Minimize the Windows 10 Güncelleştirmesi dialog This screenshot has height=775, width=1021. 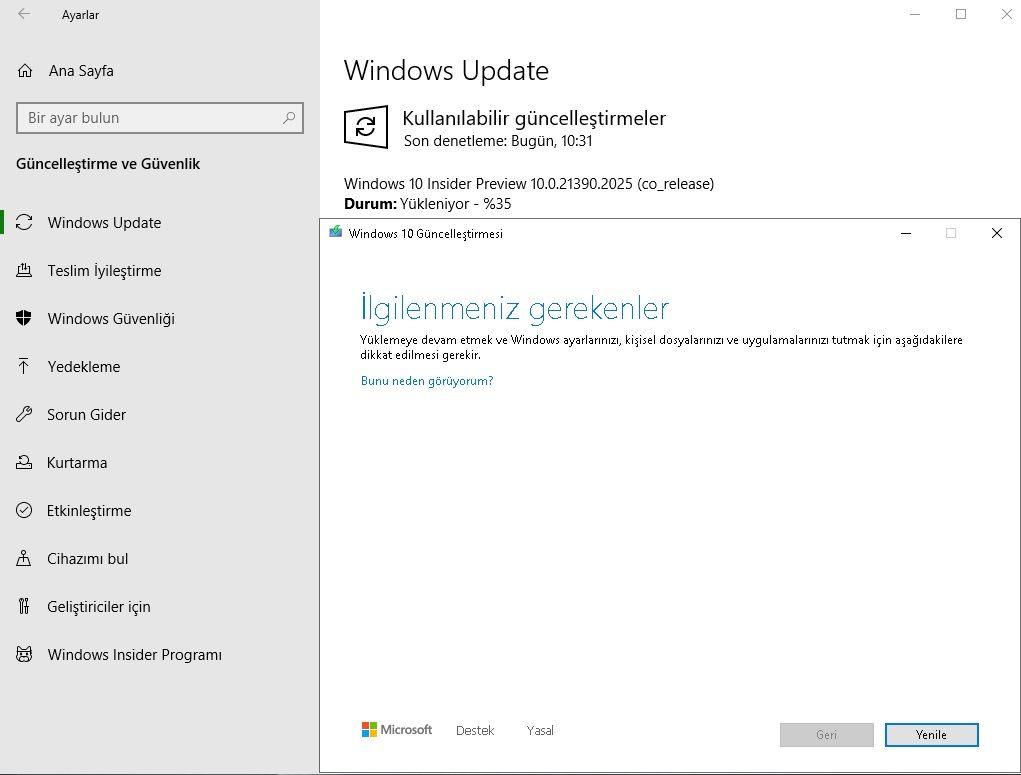click(906, 233)
